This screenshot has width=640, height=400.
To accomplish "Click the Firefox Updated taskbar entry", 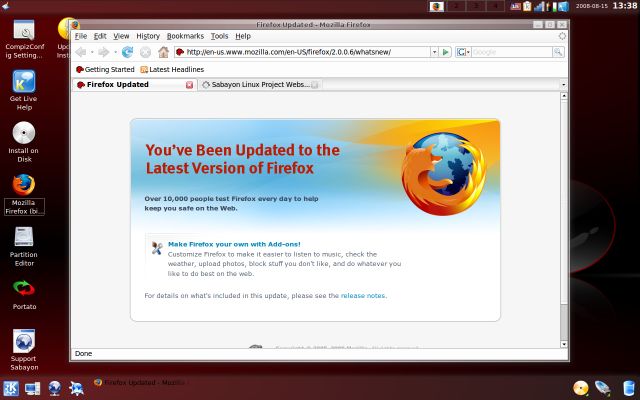I will click(x=140, y=382).
